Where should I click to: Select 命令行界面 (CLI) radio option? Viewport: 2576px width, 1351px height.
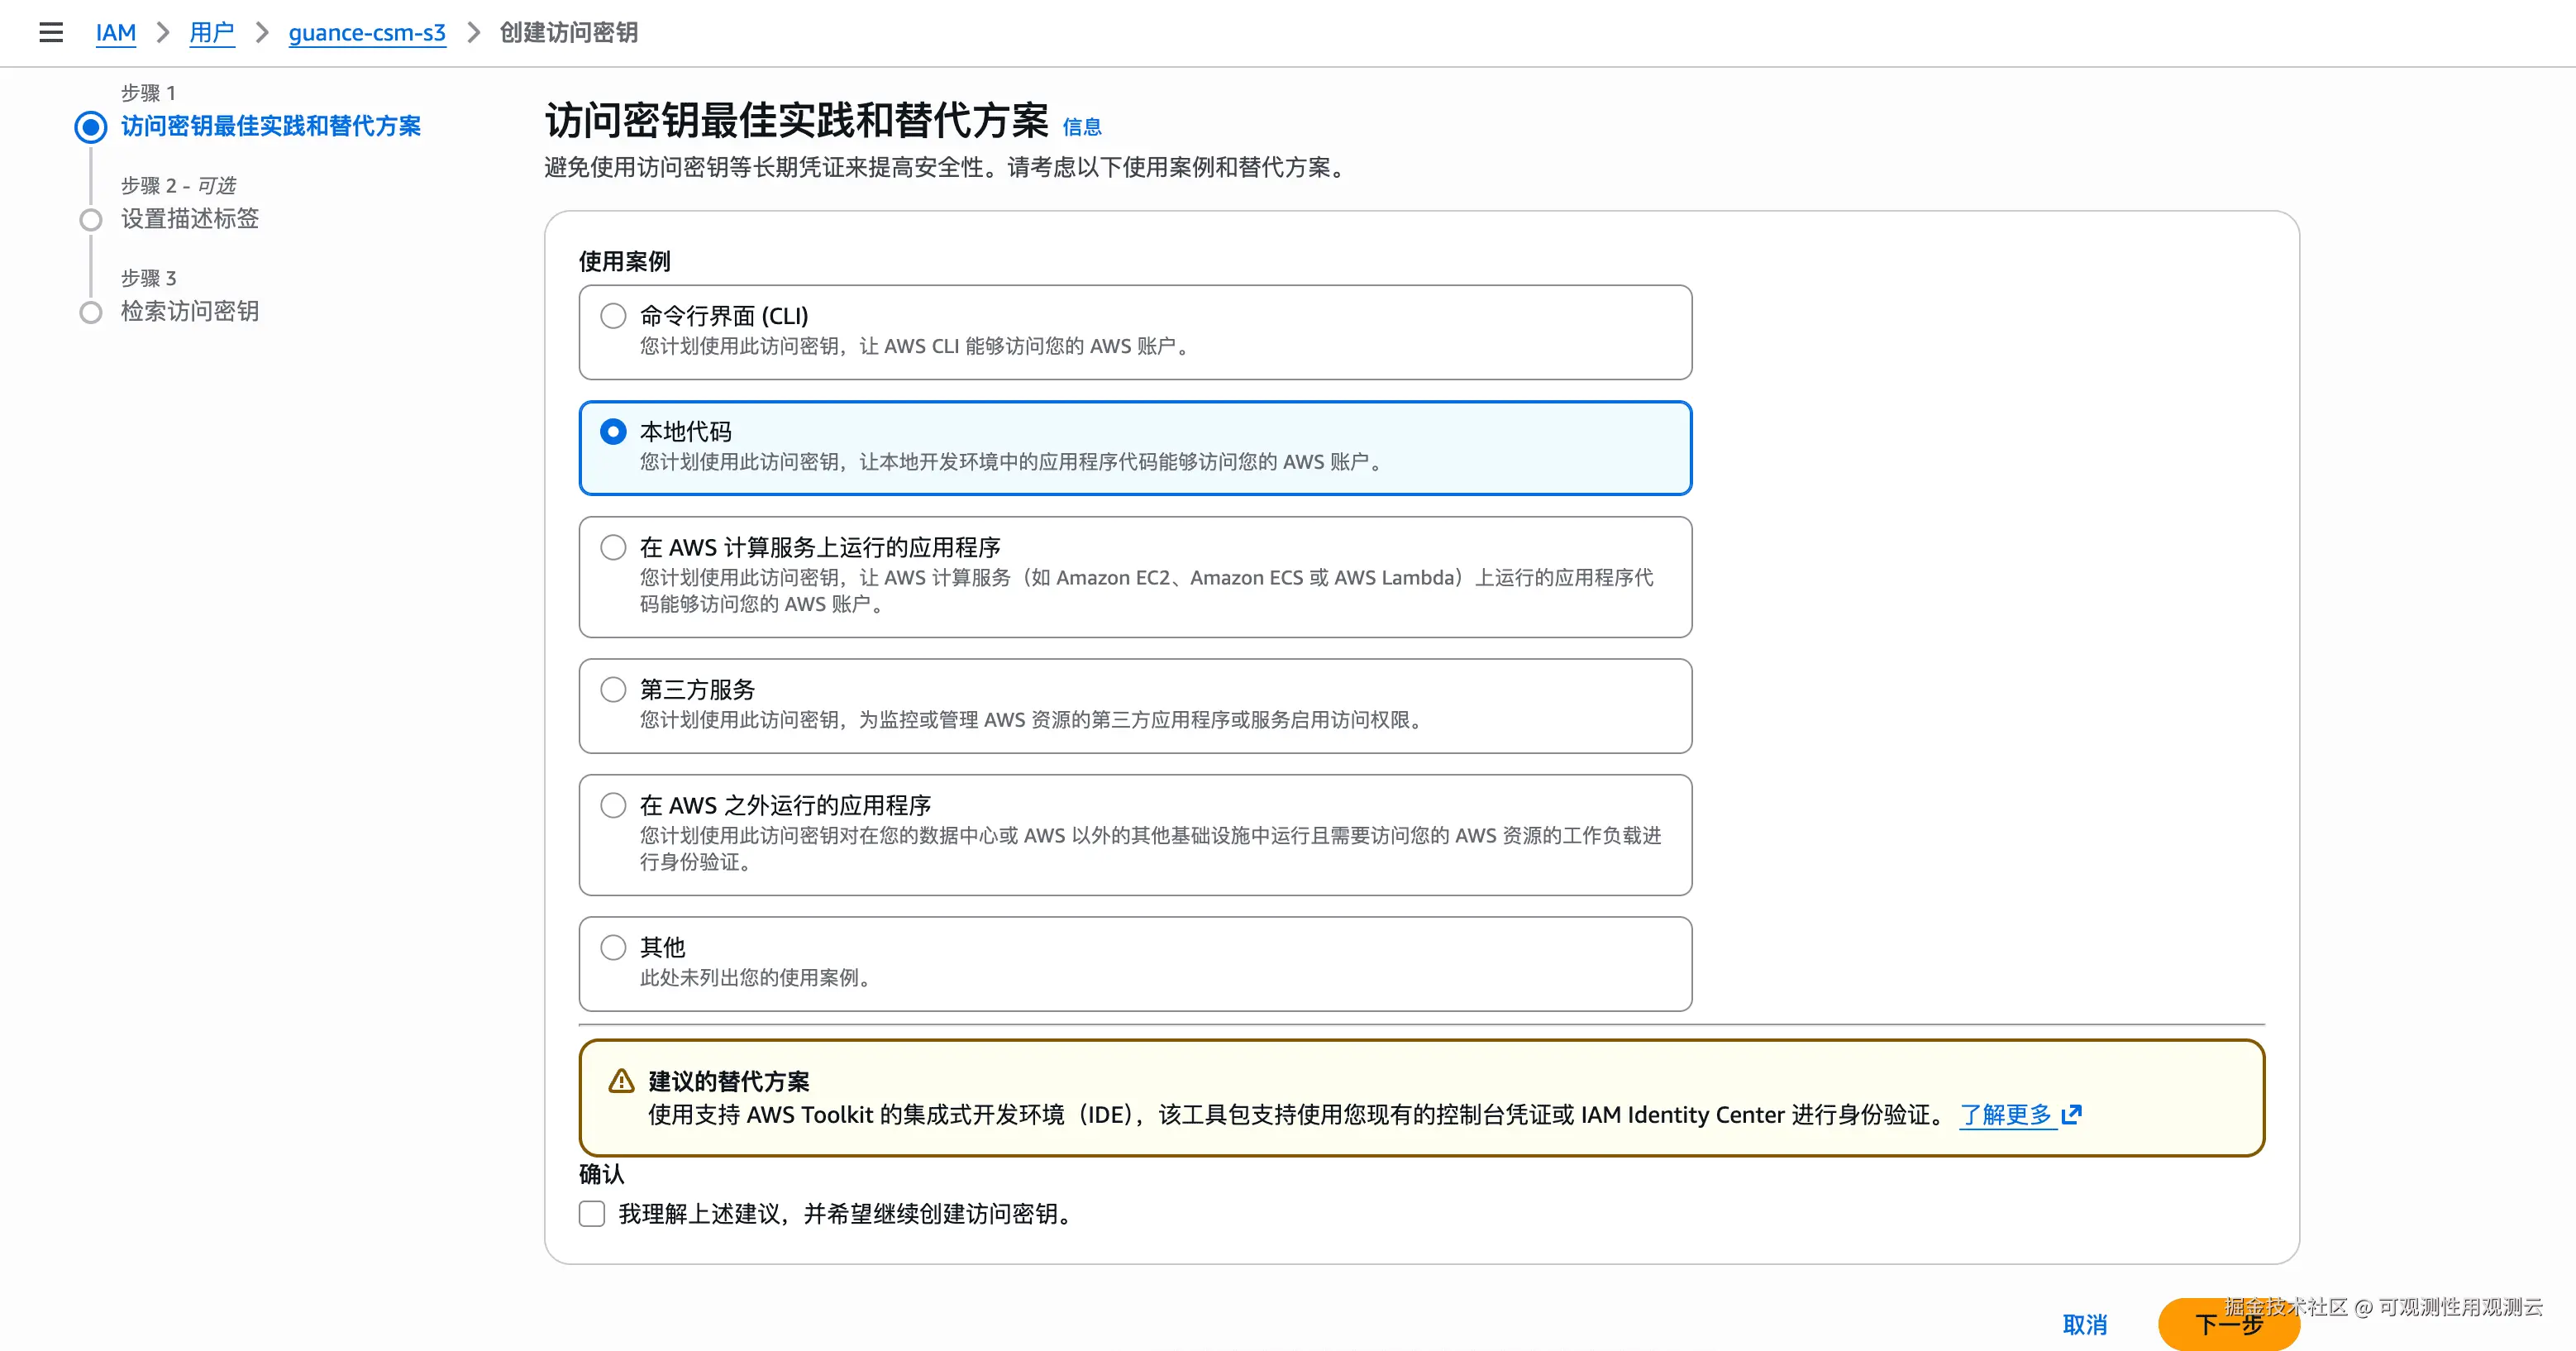click(613, 316)
